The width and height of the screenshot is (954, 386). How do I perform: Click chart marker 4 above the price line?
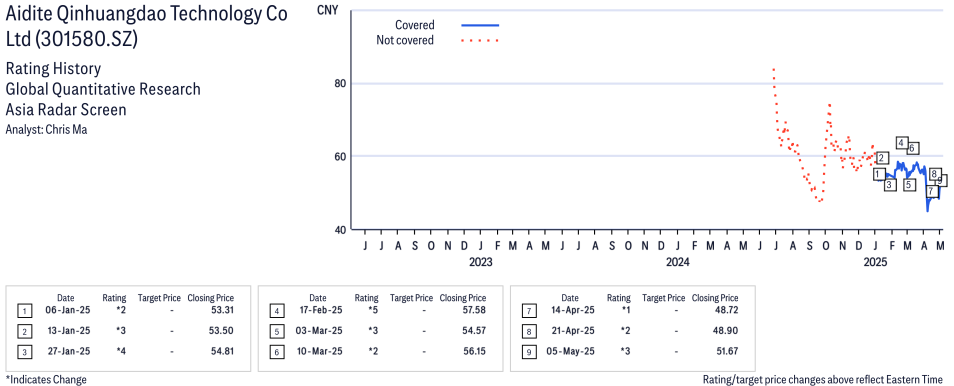coord(902,143)
